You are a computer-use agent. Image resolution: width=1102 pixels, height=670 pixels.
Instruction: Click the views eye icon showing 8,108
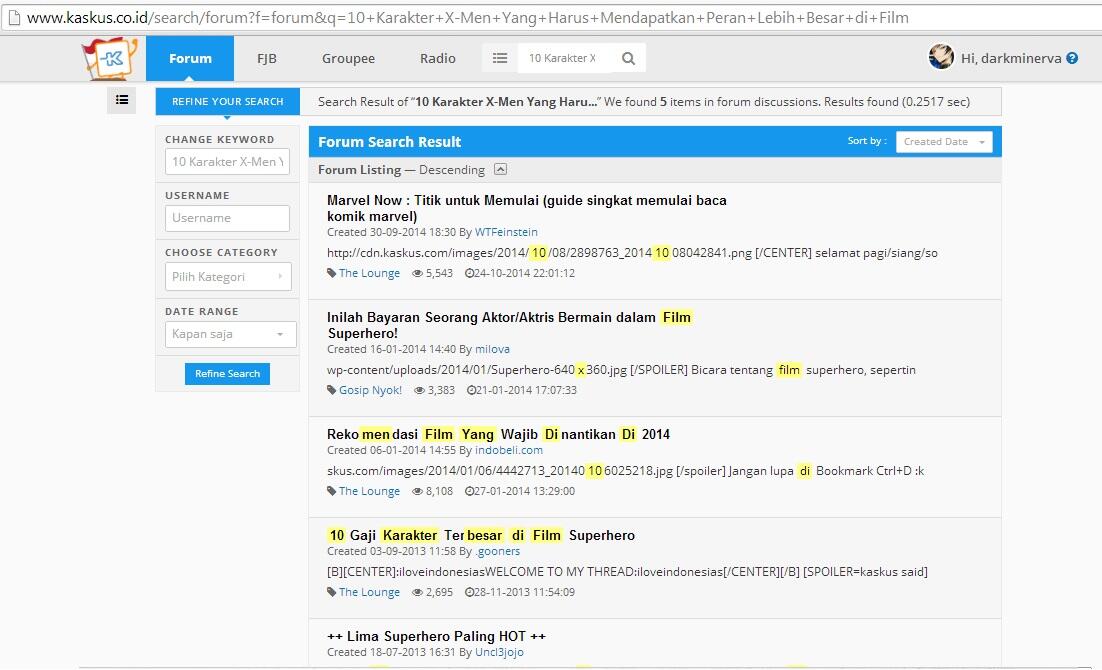click(417, 491)
